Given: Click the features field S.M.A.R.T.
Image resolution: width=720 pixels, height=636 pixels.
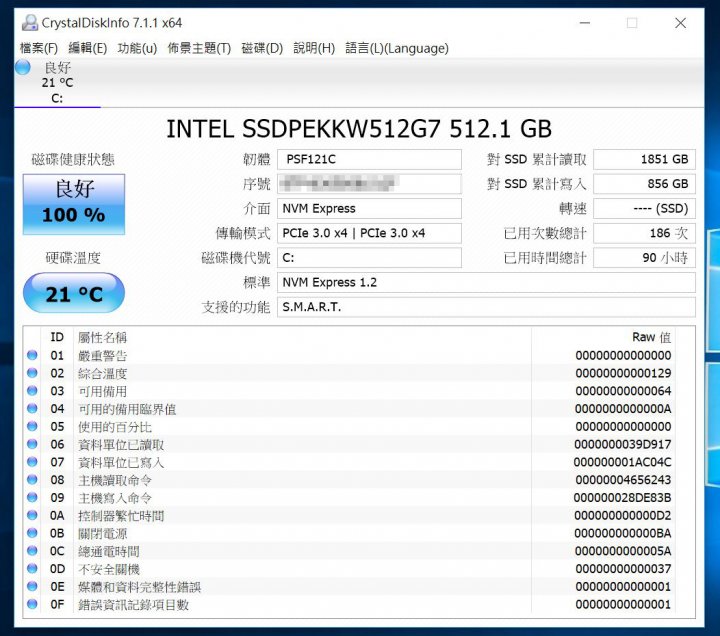Looking at the screenshot, I should point(486,307).
